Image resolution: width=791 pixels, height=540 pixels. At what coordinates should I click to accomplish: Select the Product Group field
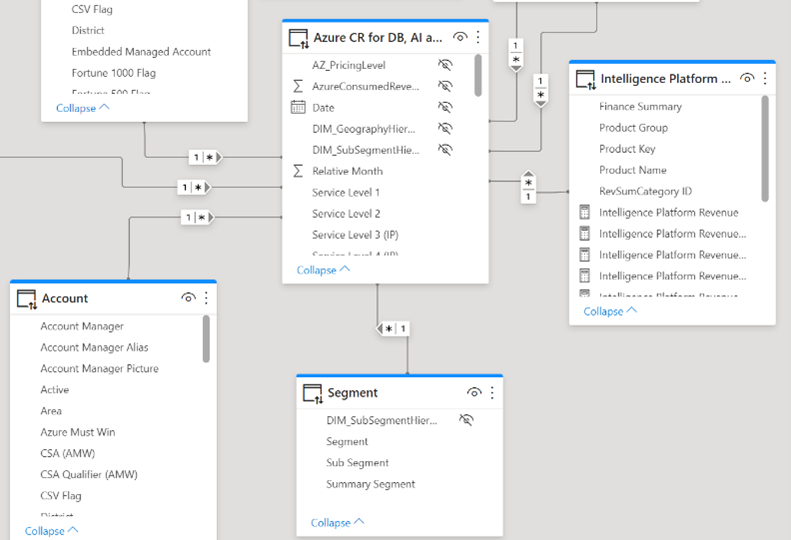[633, 128]
